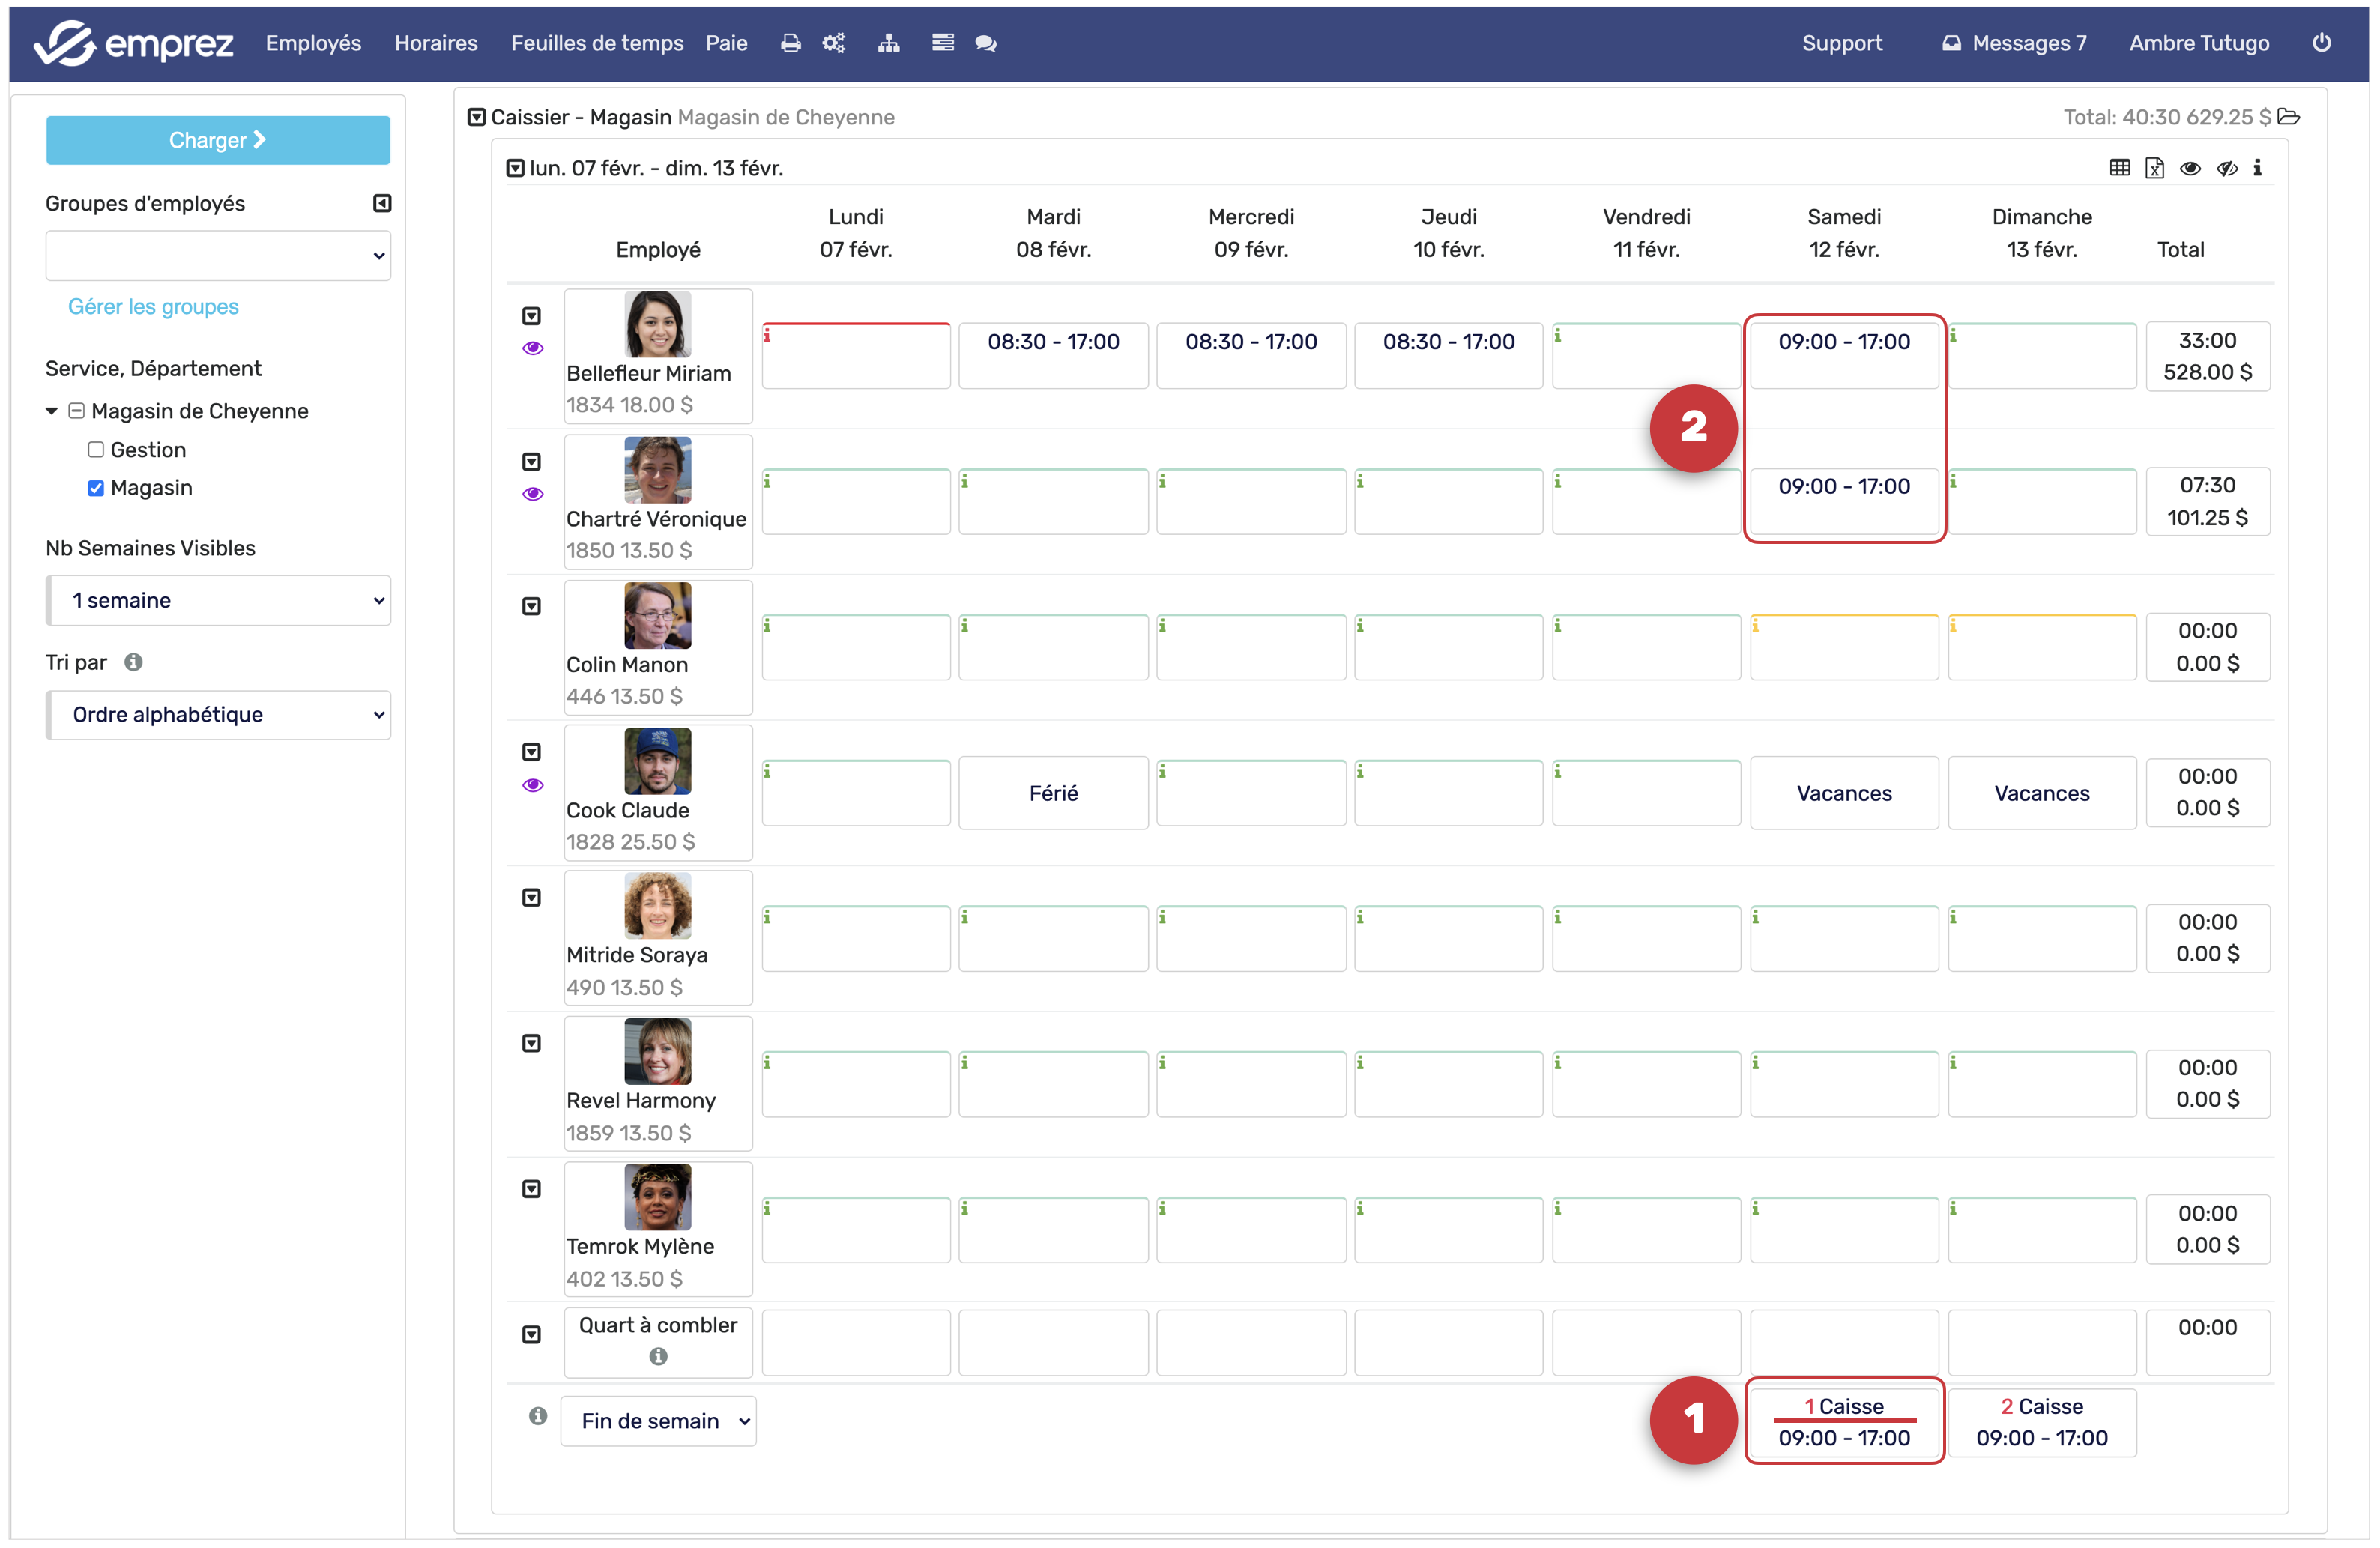This screenshot has height=1548, width=2380.
Task: Click the Gérer les groupes link
Action: pos(153,306)
